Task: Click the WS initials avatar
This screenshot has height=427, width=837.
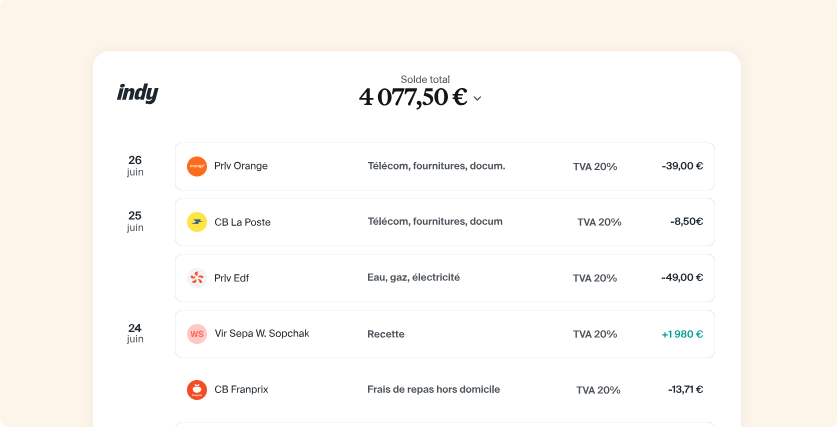Action: click(x=197, y=334)
